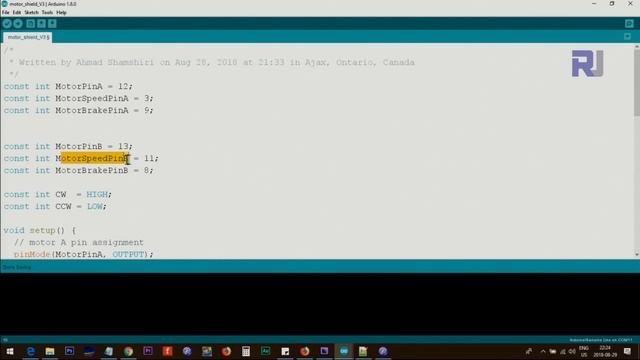Open the tab options dropdown arrow
Viewport: 640px width, 360px height.
627,37
